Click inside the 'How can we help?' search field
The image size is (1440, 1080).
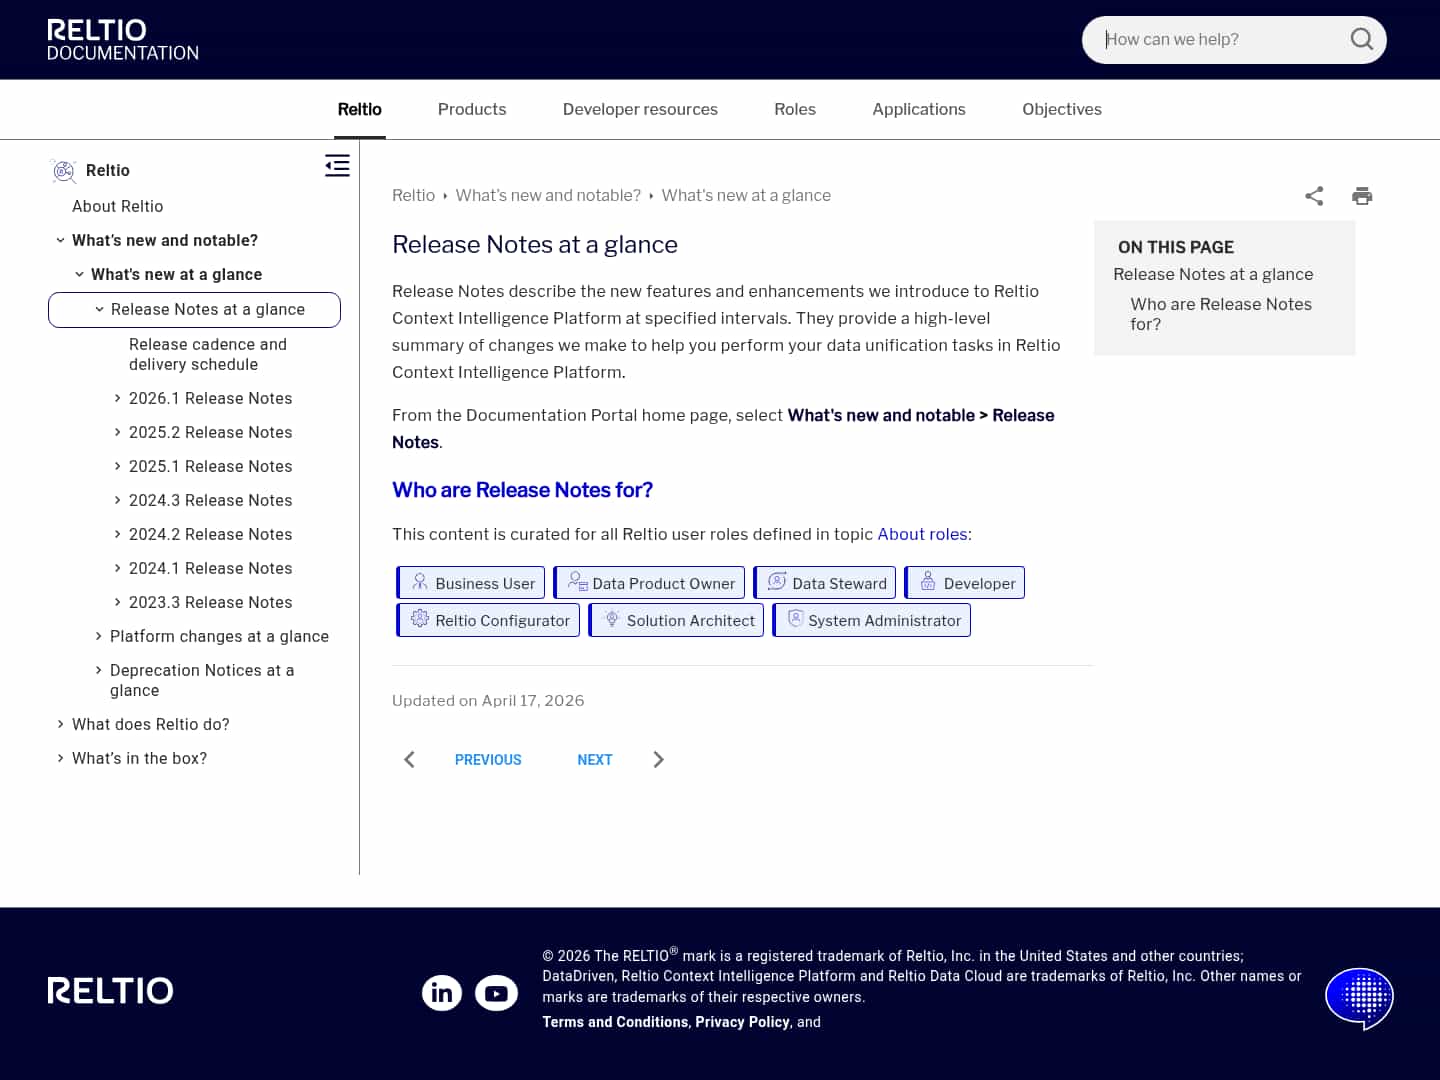(x=1222, y=39)
